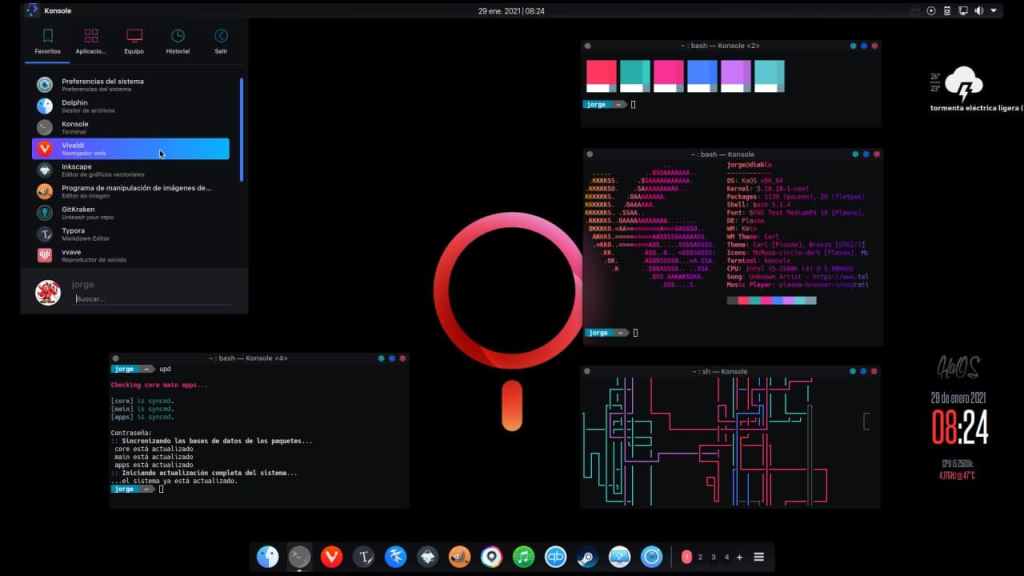The height and width of the screenshot is (576, 1024).
Task: Open Dolphin file manager in the dock
Action: (268, 557)
